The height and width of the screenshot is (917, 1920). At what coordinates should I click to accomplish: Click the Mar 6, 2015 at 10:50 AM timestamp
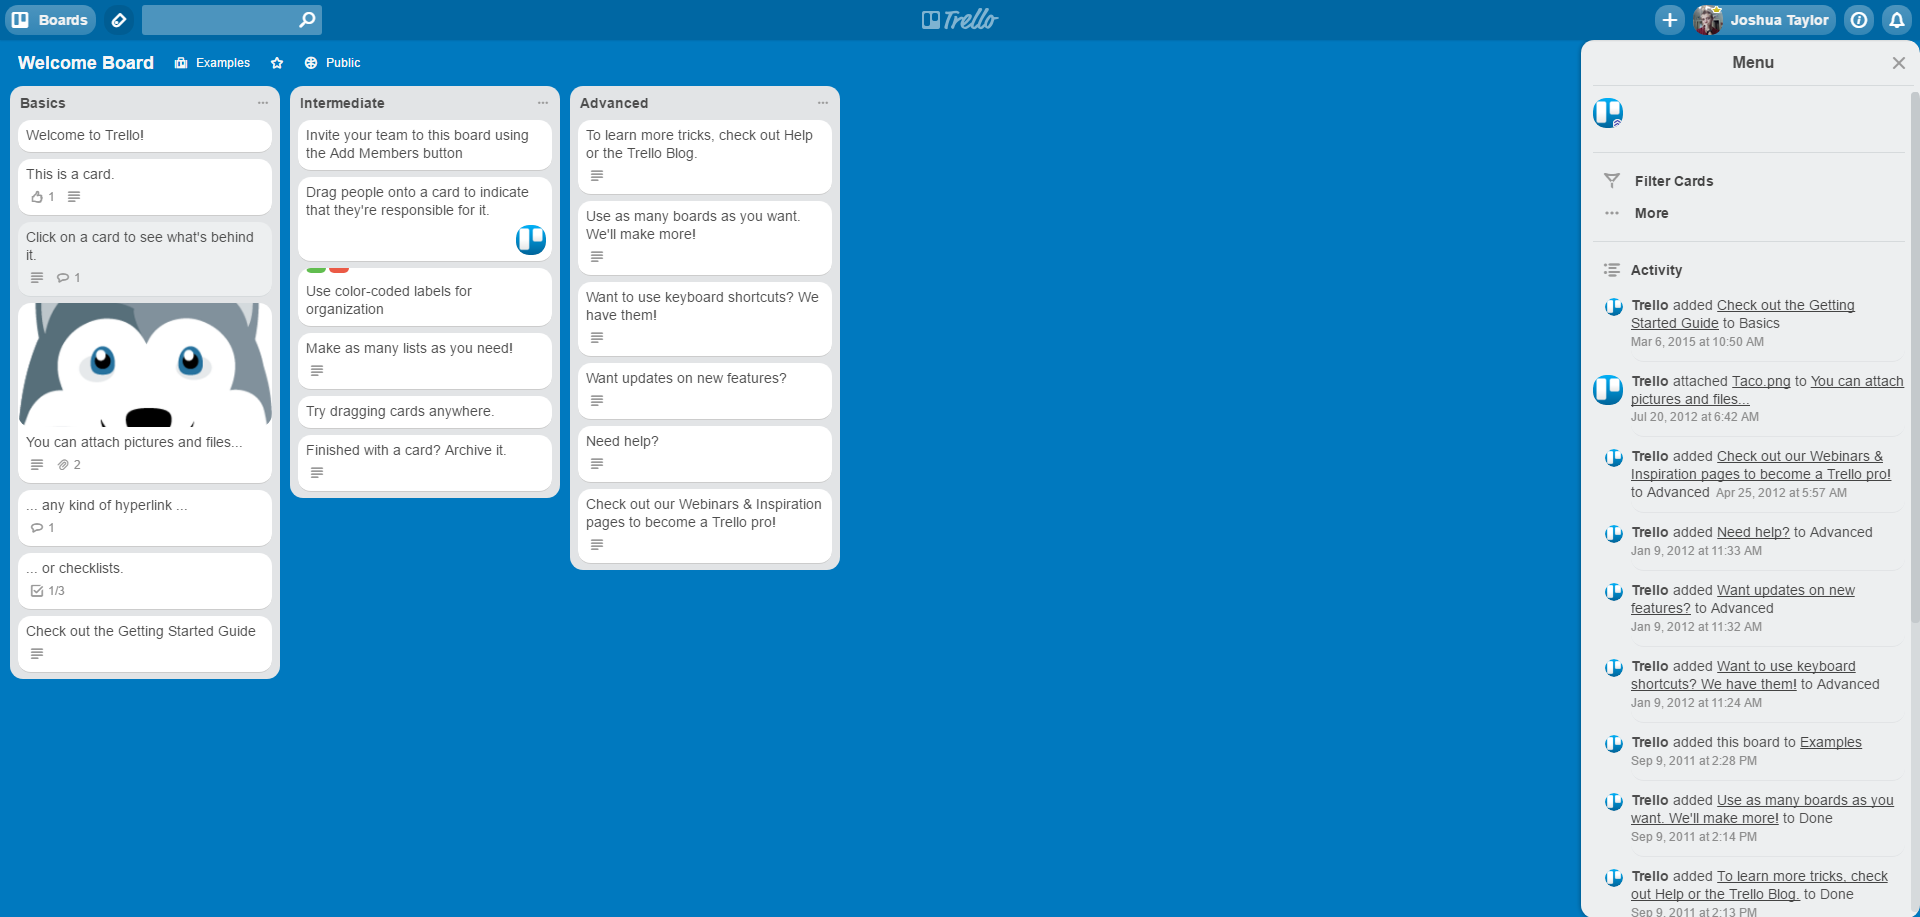pyautogui.click(x=1697, y=342)
